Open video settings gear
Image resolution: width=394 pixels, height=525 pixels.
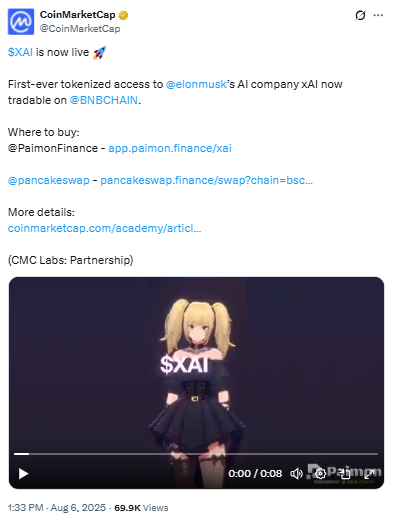320,473
